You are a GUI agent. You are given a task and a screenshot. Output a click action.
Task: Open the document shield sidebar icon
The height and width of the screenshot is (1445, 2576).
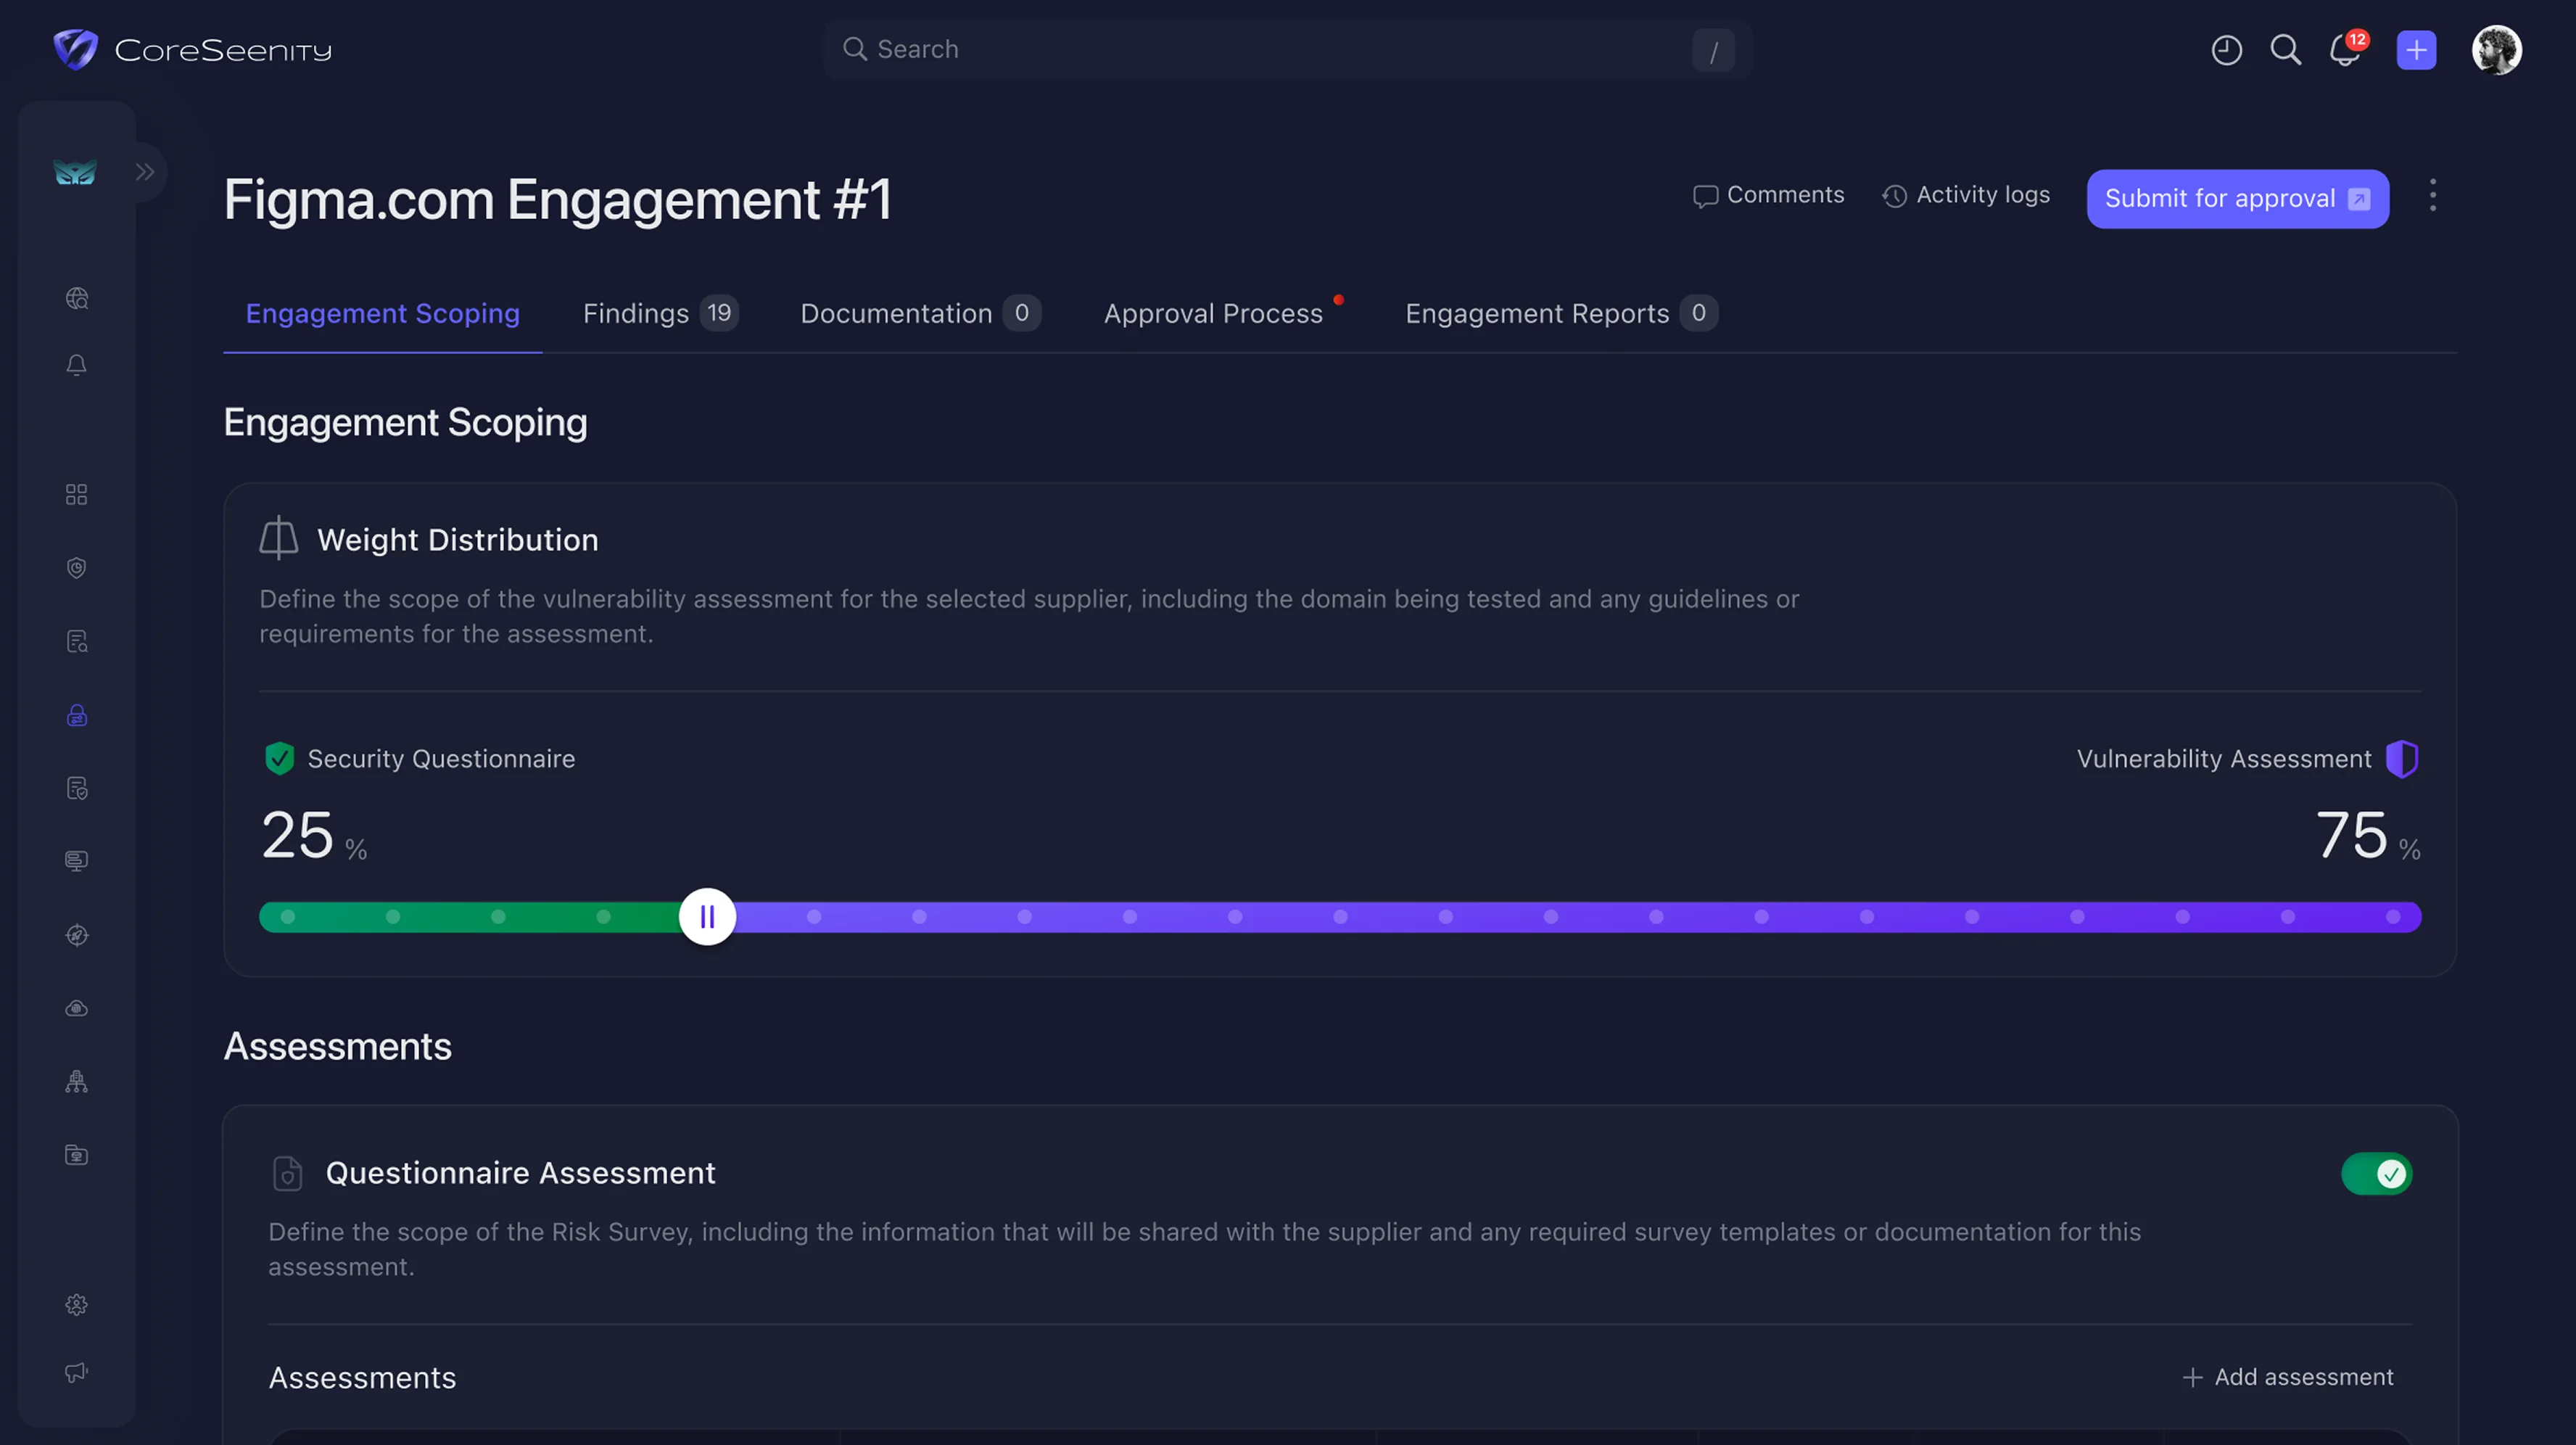[x=77, y=788]
